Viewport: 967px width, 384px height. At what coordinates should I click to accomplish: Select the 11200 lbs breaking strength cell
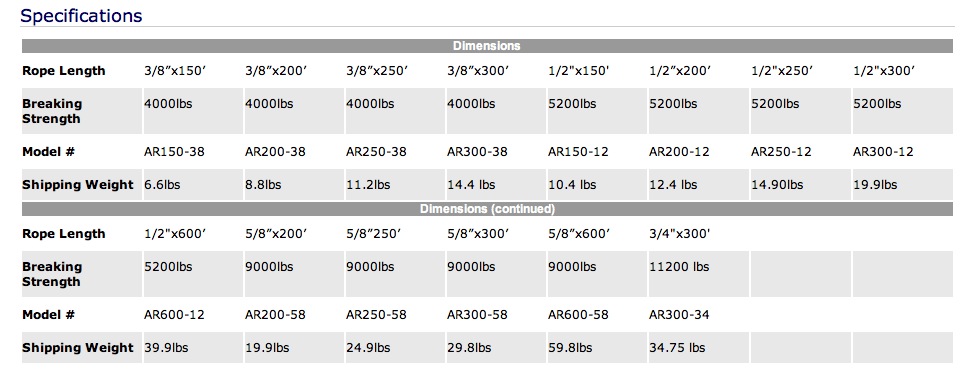pos(698,274)
